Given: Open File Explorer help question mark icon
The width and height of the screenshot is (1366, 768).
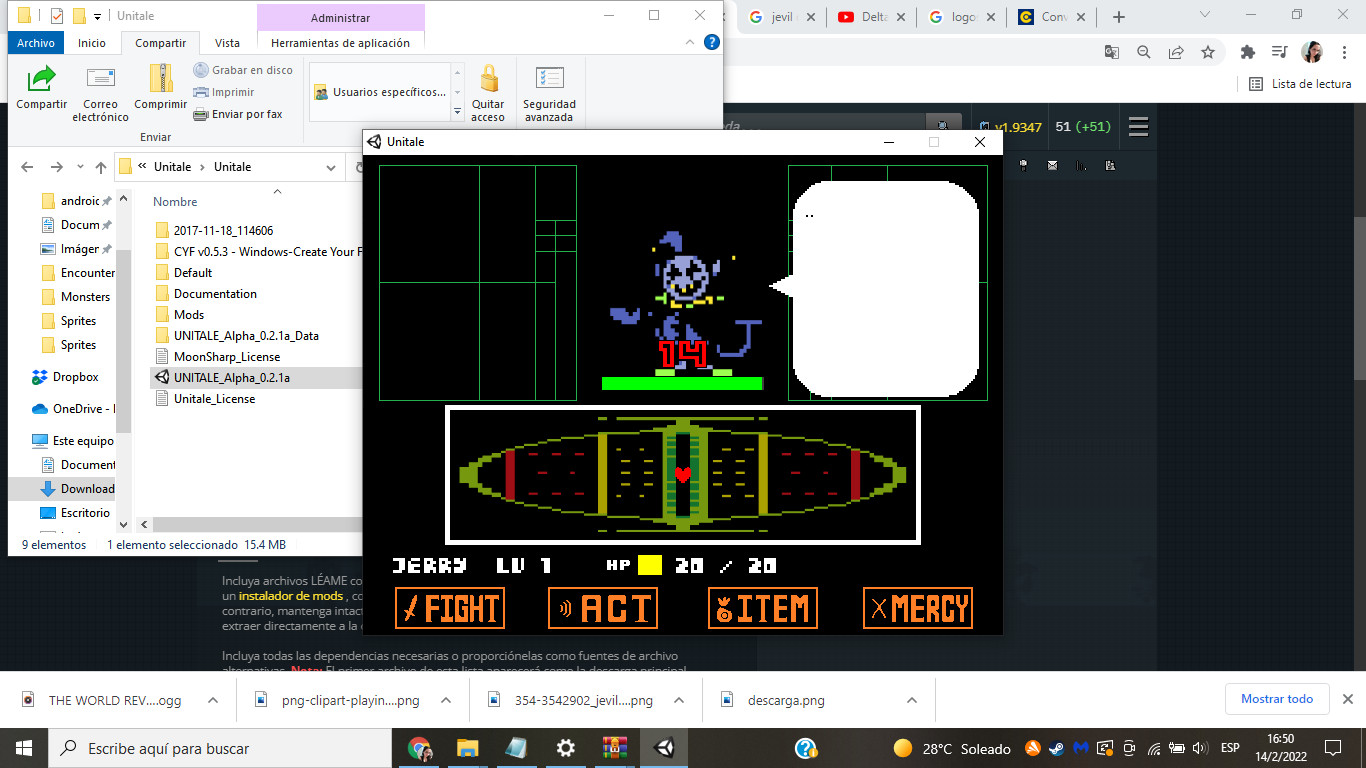Looking at the screenshot, I should [x=712, y=43].
